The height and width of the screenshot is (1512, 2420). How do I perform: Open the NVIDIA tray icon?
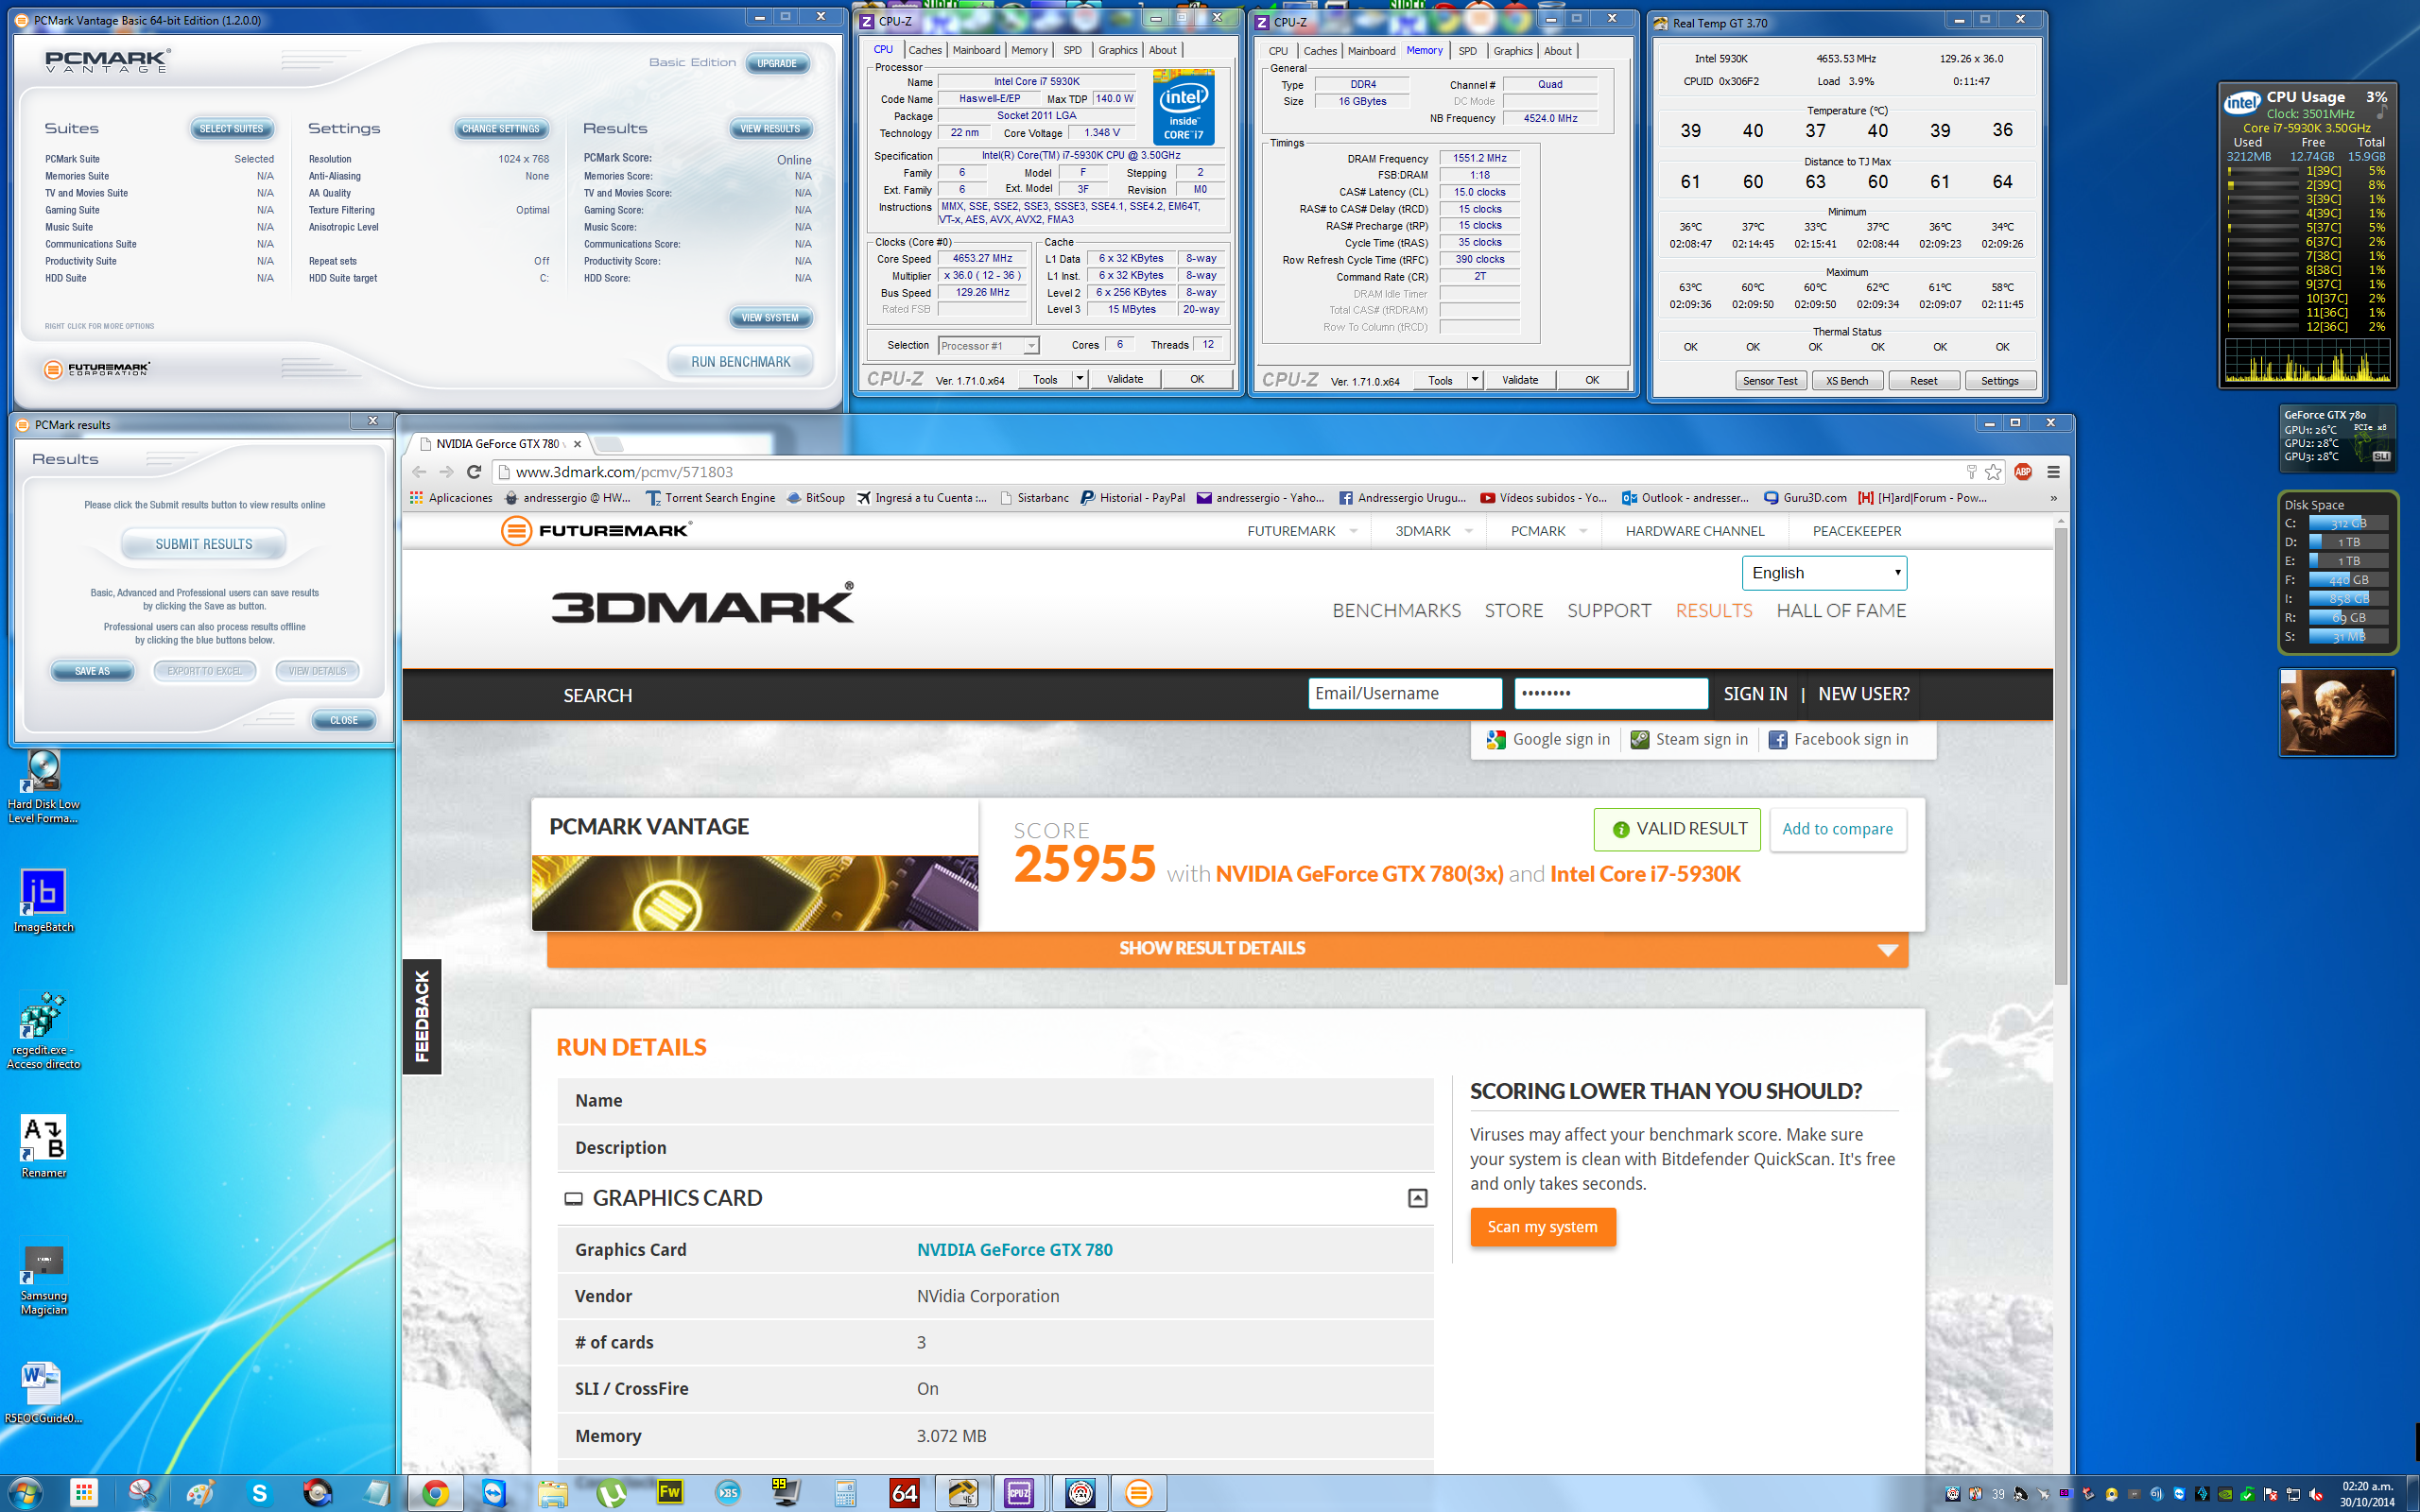pos(2224,1494)
